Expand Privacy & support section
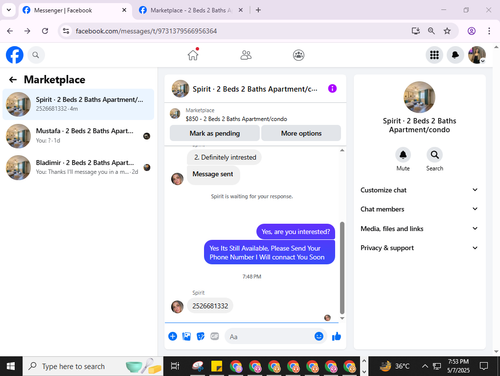Screen dimensions: 500x376 [x=419, y=248]
